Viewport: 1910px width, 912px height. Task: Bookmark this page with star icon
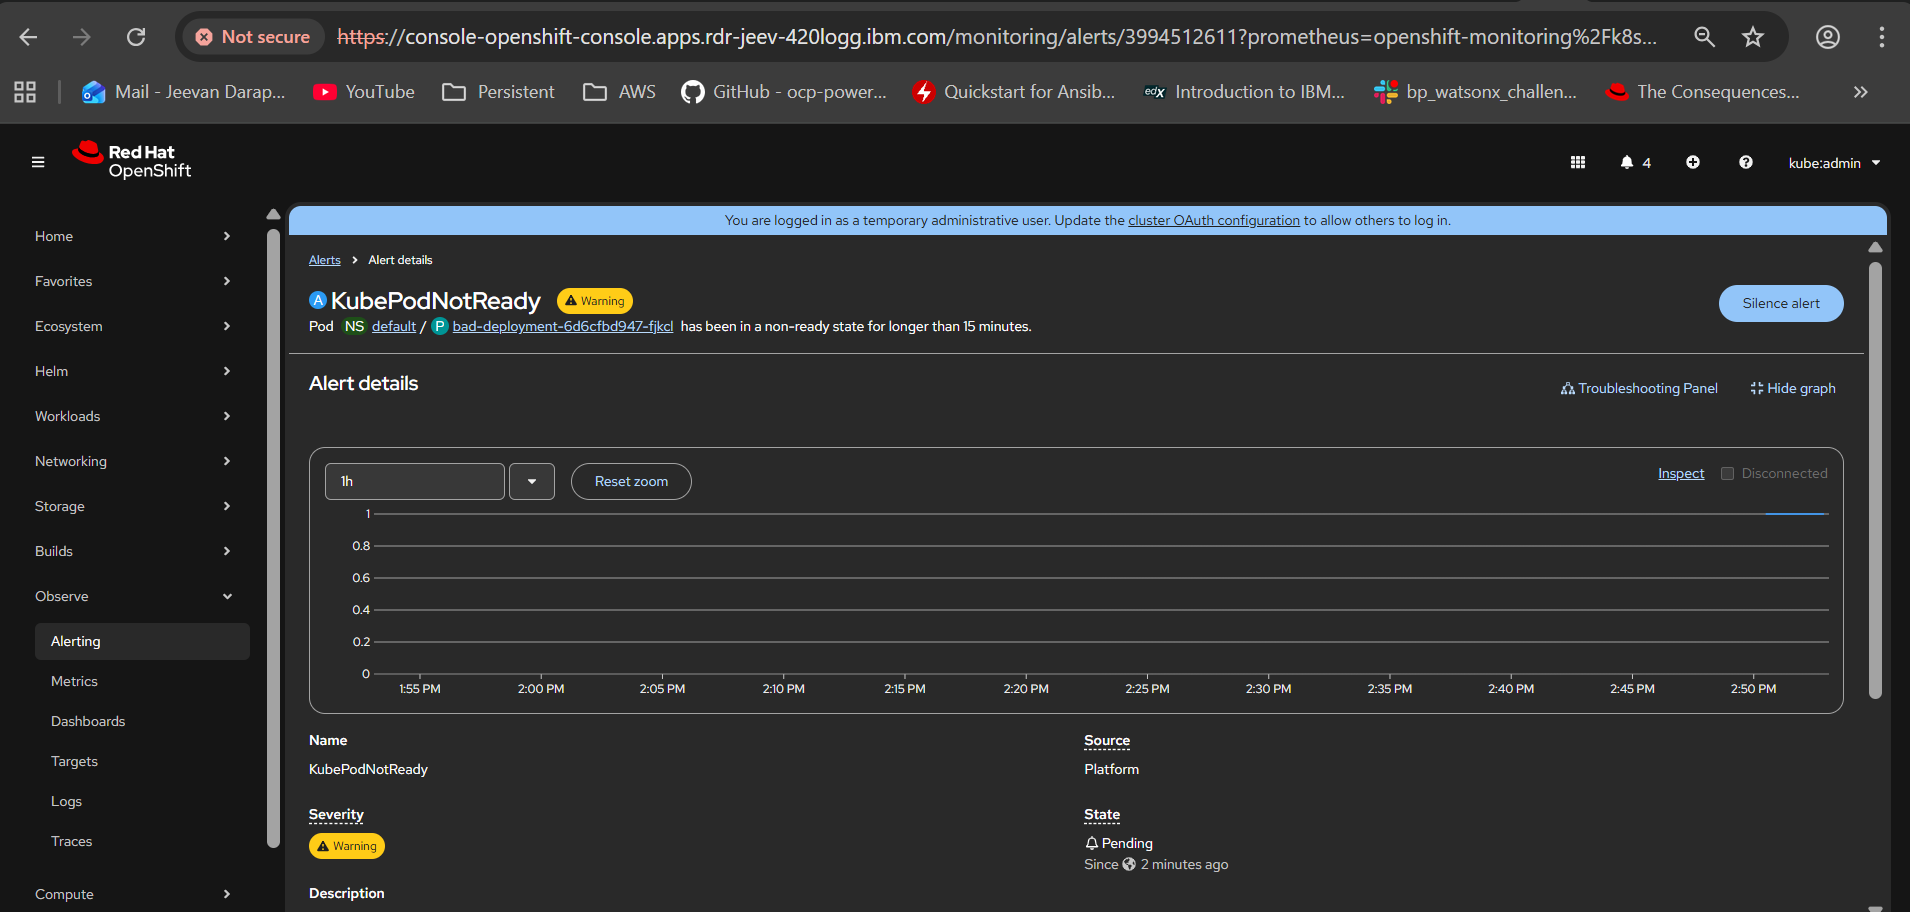click(1753, 37)
